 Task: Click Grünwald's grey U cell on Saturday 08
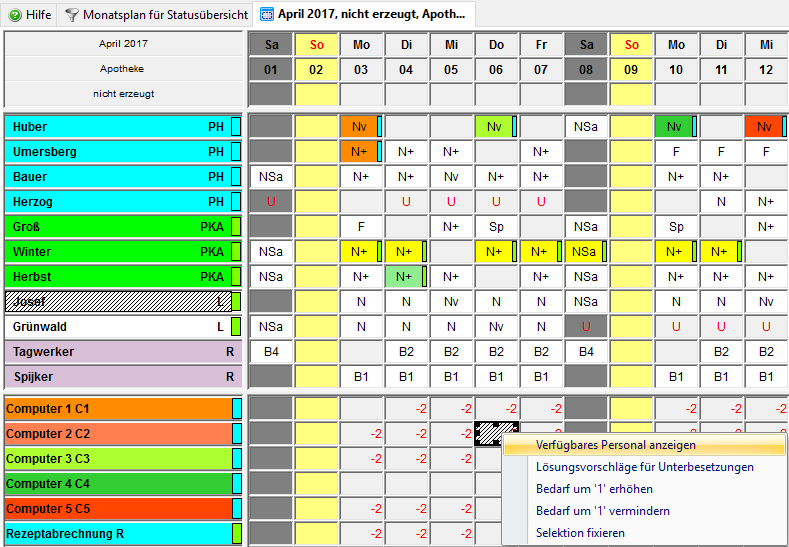click(x=586, y=327)
